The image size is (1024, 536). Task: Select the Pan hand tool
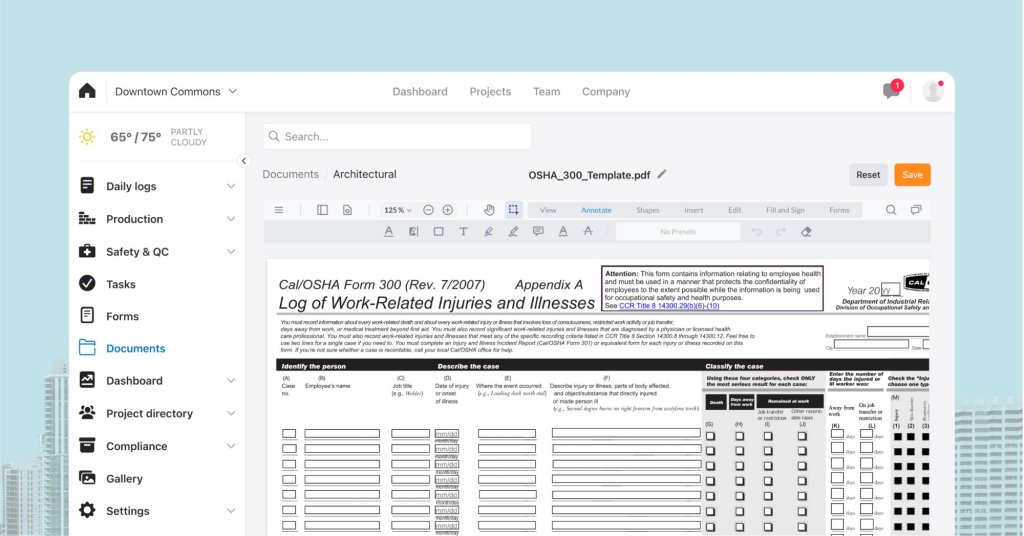click(x=489, y=210)
